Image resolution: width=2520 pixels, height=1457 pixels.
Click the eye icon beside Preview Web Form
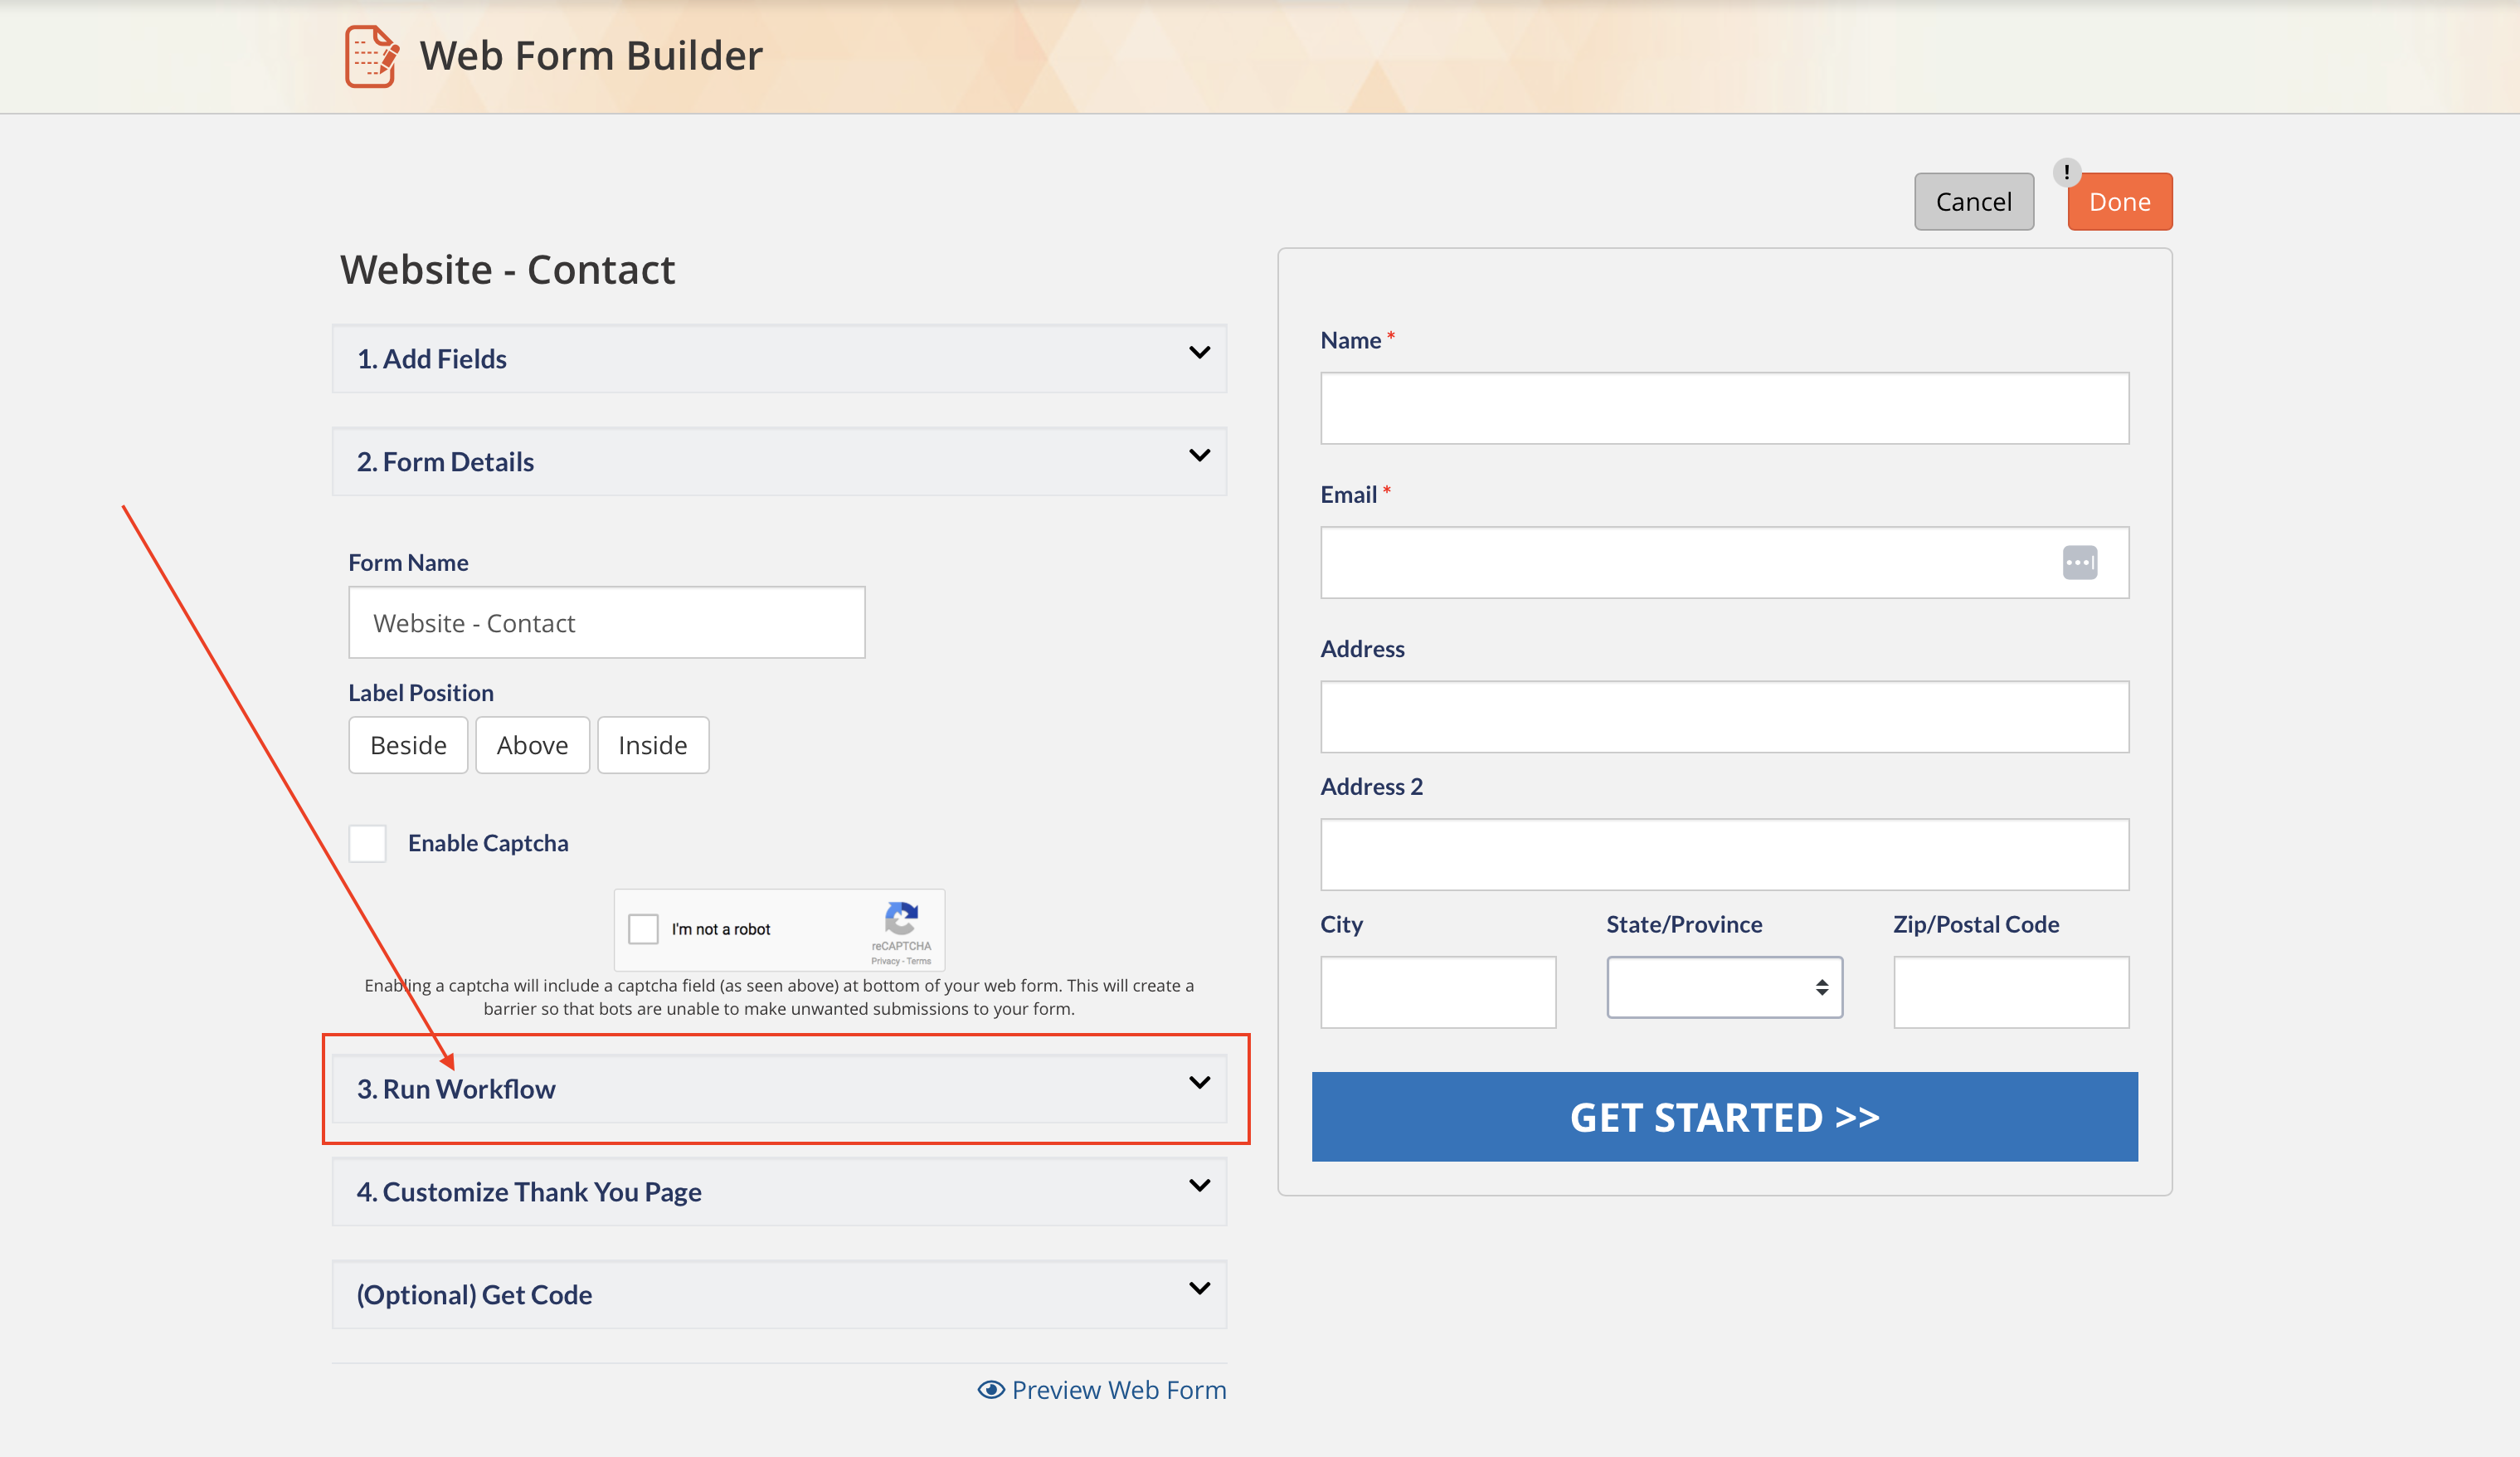pos(991,1390)
